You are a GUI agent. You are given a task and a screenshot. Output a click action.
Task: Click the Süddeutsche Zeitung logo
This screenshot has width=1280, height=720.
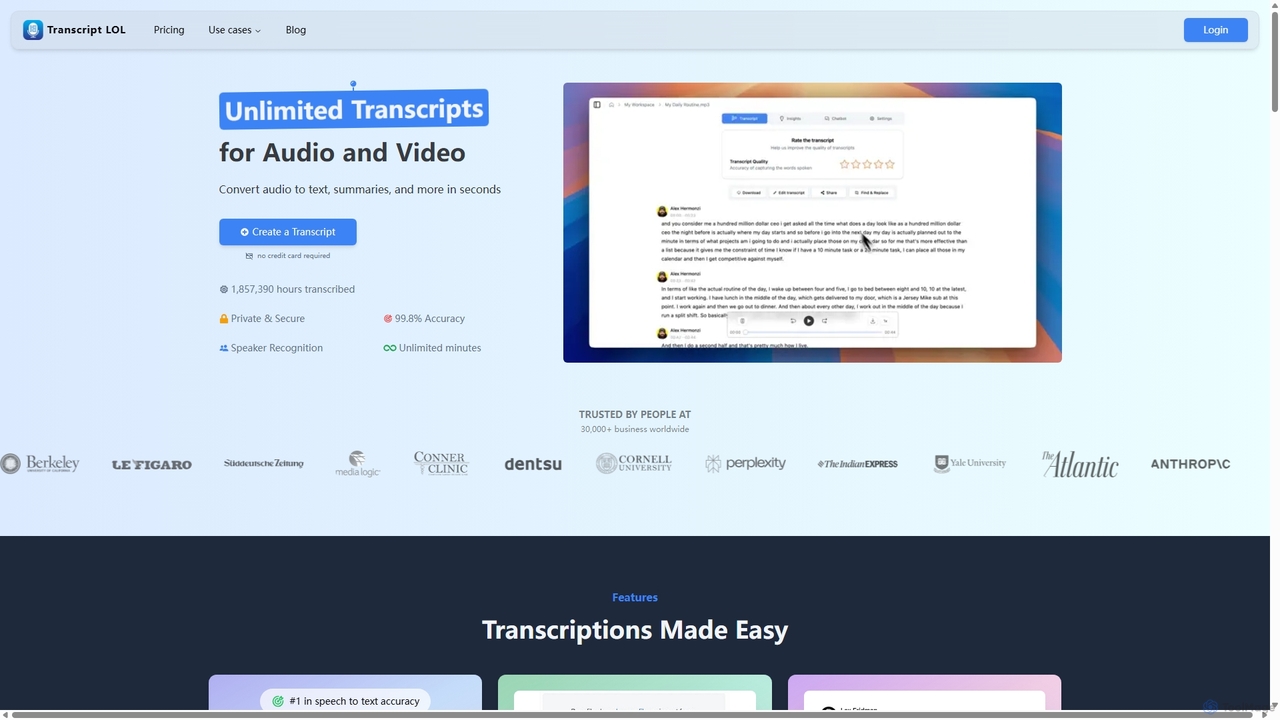tap(263, 463)
